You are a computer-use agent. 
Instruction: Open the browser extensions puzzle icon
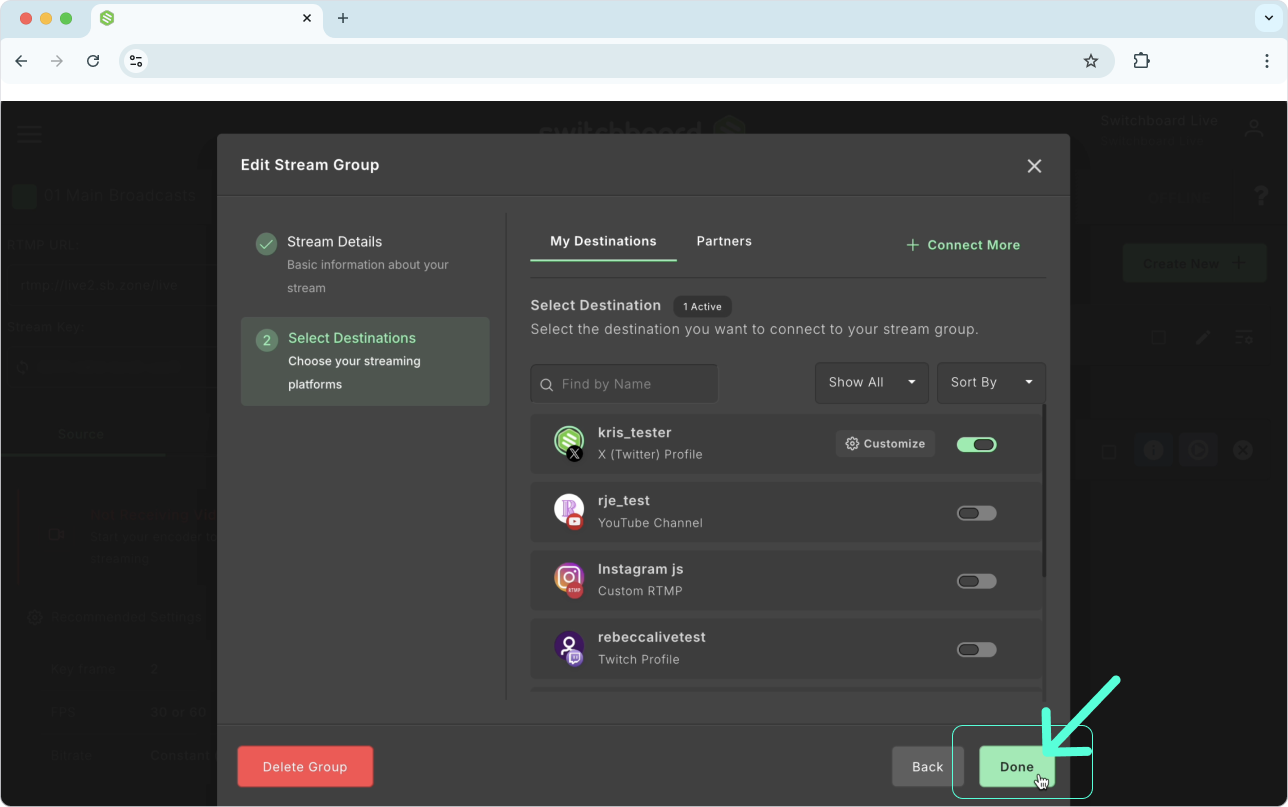click(x=1141, y=61)
